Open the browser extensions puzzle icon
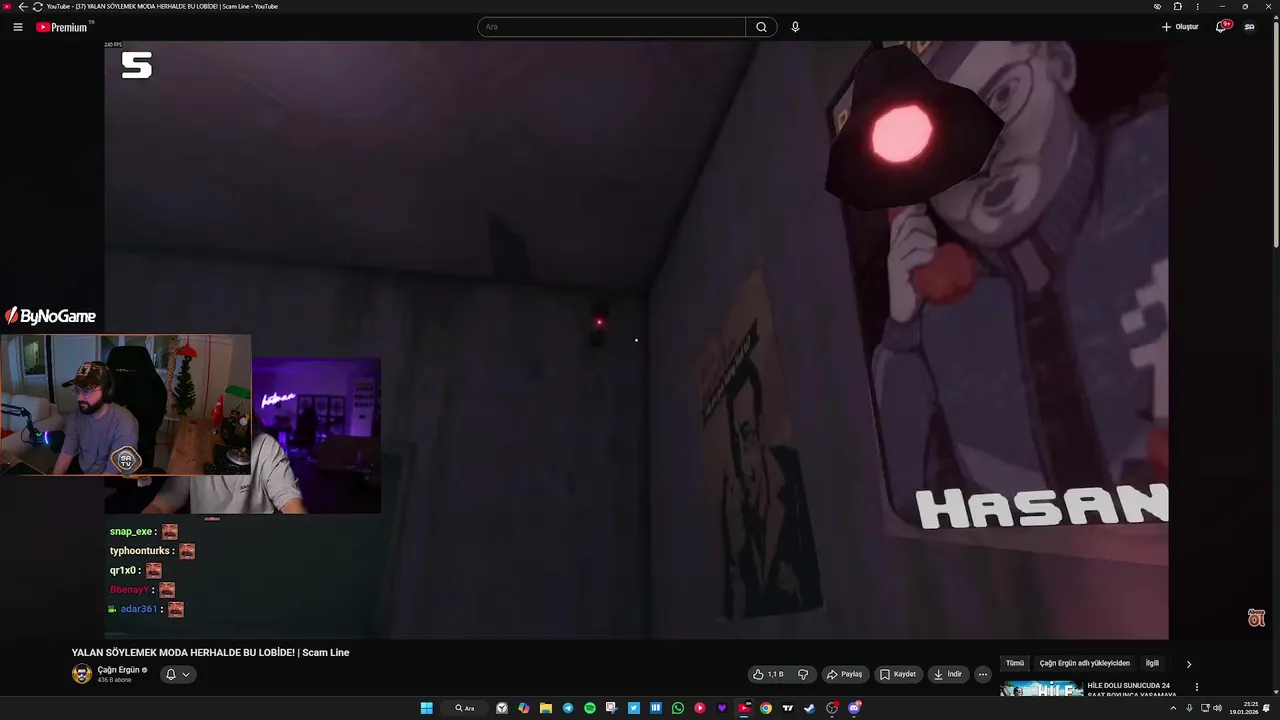Viewport: 1280px width, 720px height. coord(1178,6)
